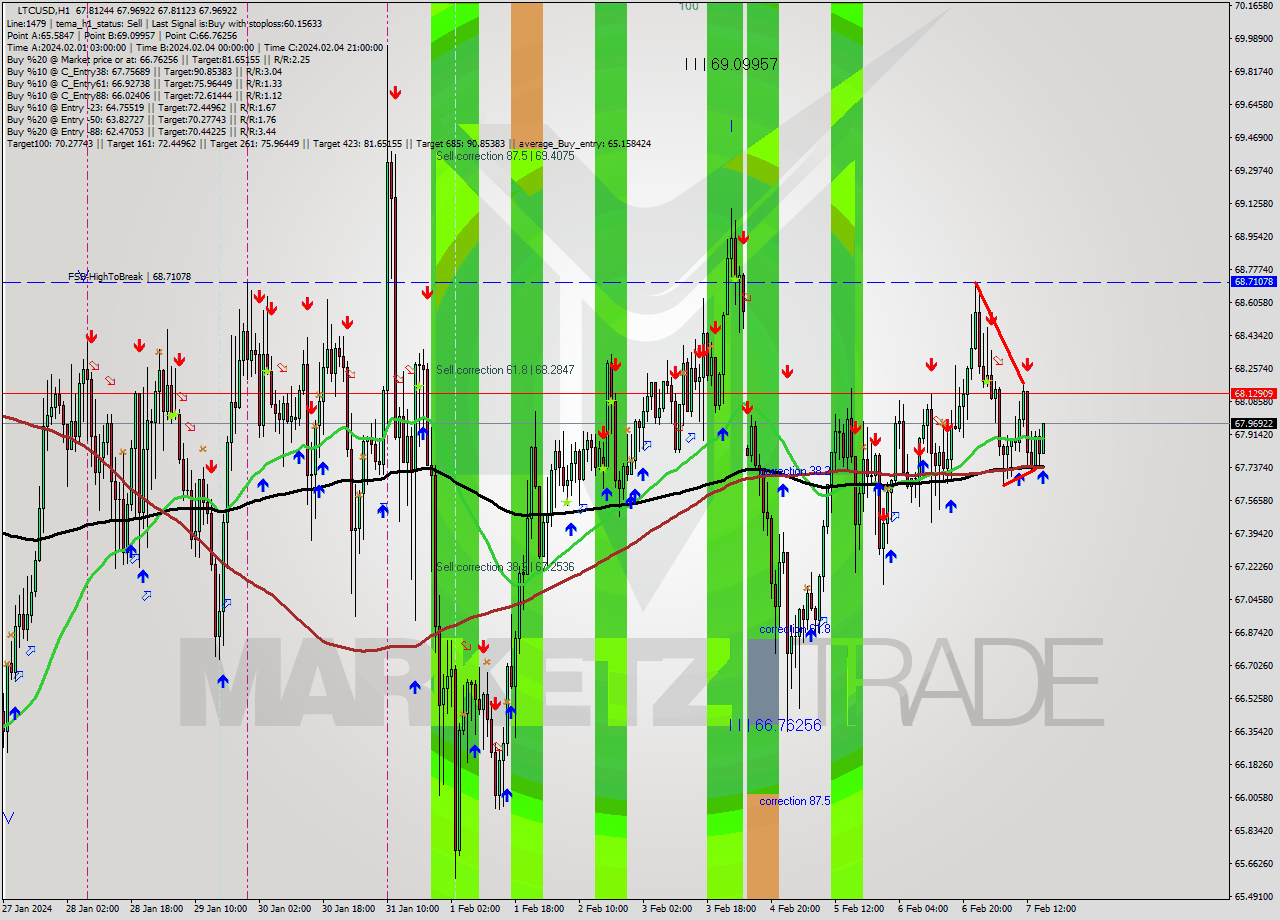Click the 'Buy %10 @ C_Entry61: 66.92738' line

144,83
